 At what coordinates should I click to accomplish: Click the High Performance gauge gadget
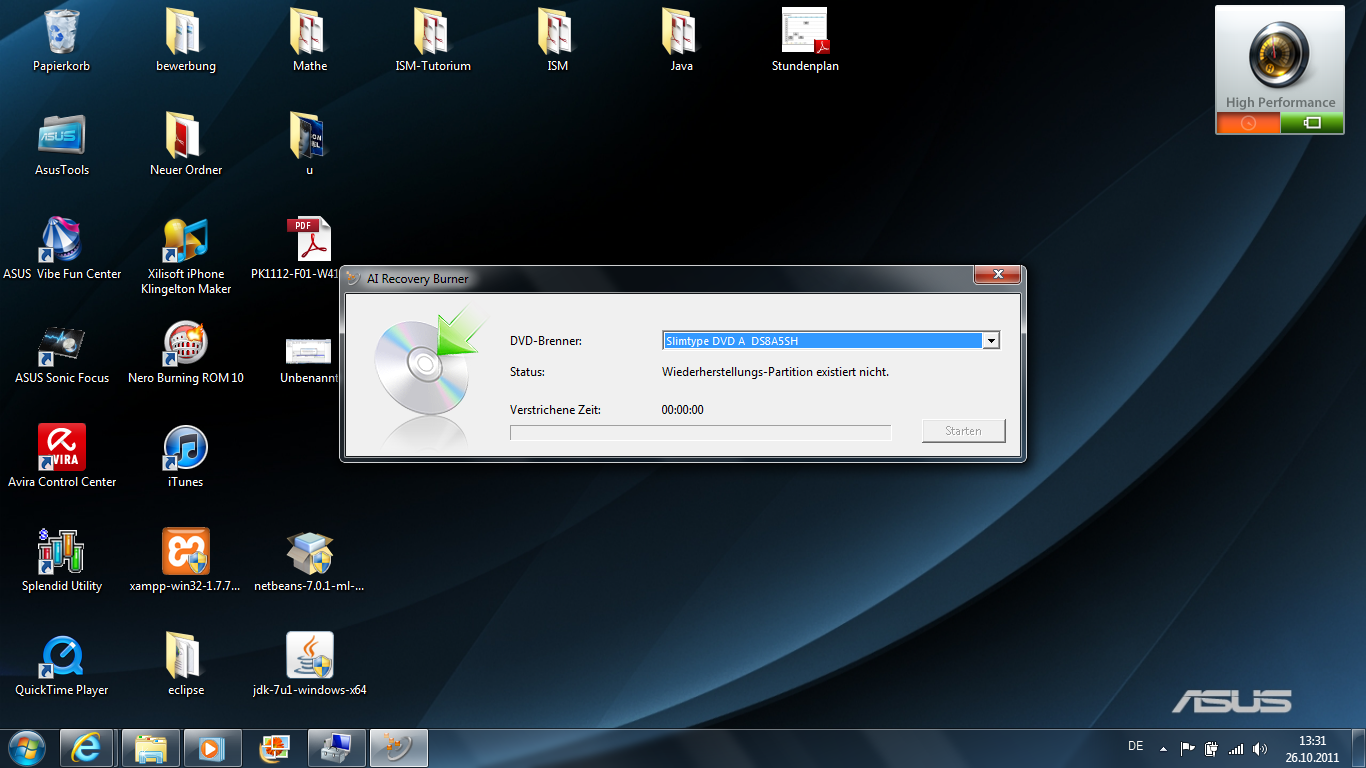pyautogui.click(x=1280, y=57)
